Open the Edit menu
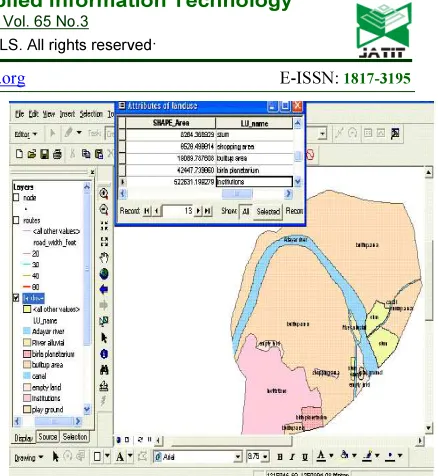 (33, 114)
